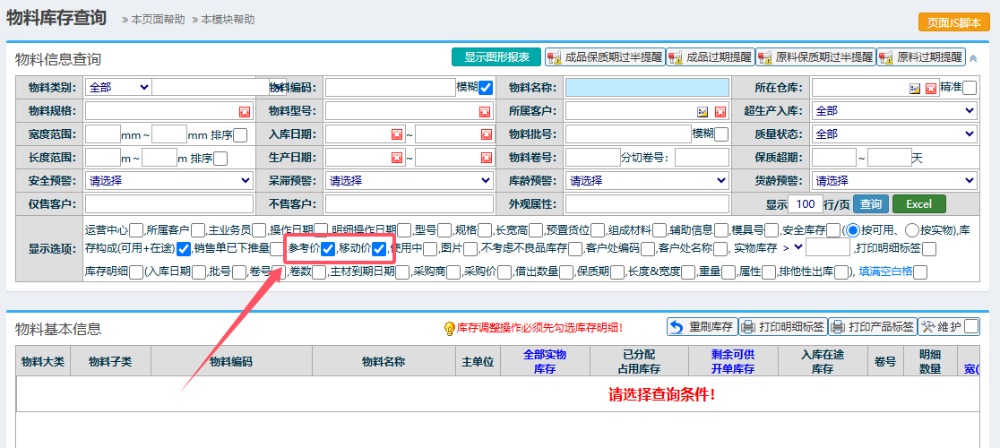The width and height of the screenshot is (1000, 448).
Task: Click the green Excel export button
Action: (x=918, y=204)
